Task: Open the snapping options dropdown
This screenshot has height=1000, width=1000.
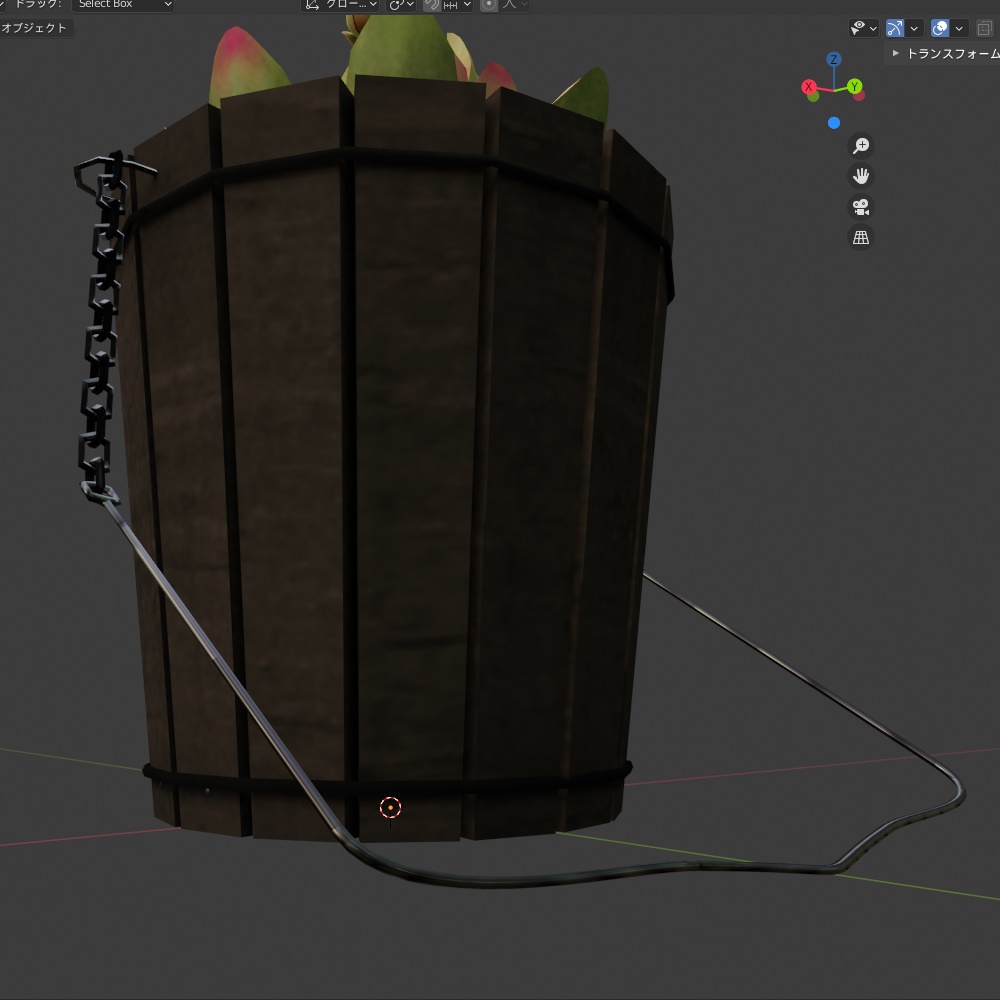Action: tap(466, 5)
